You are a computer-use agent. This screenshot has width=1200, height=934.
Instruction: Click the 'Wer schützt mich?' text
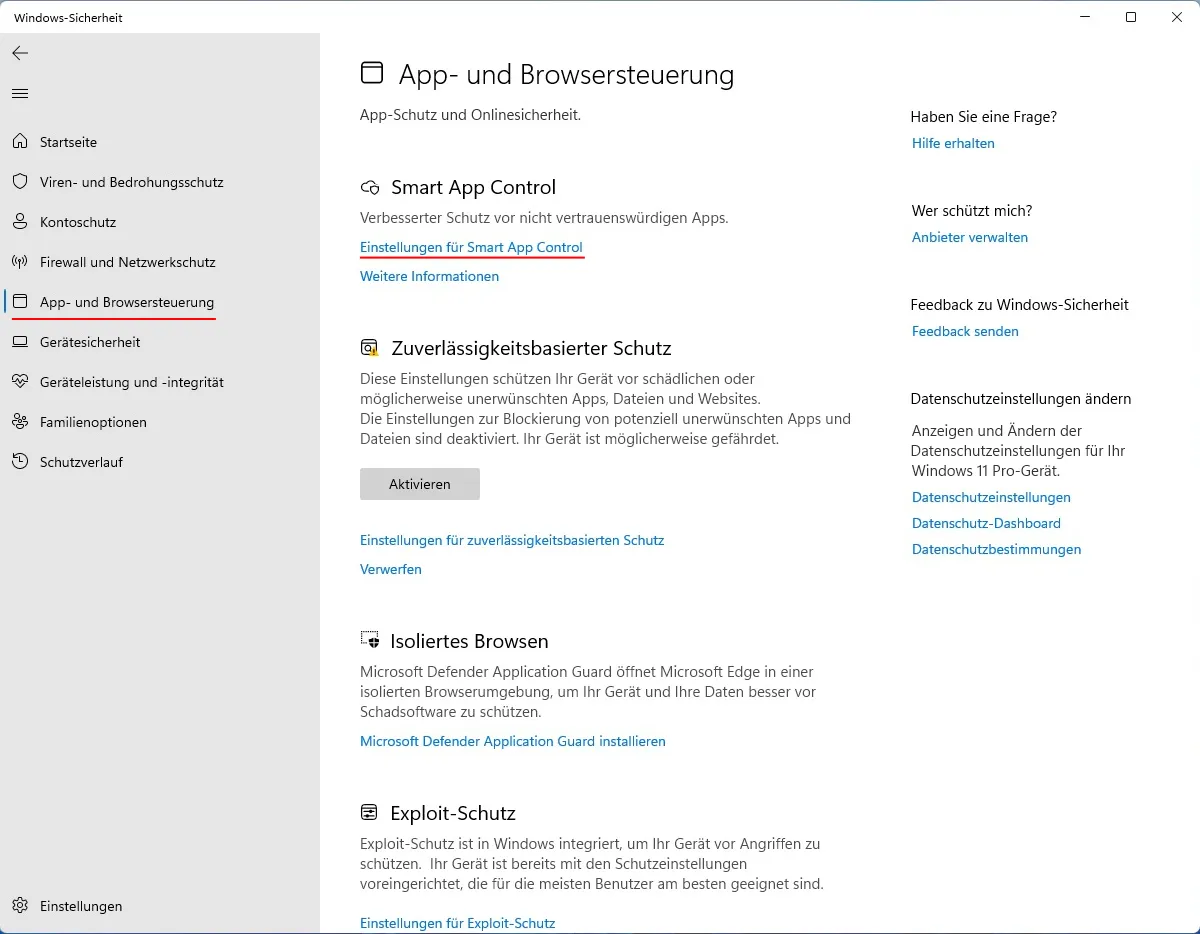(972, 211)
